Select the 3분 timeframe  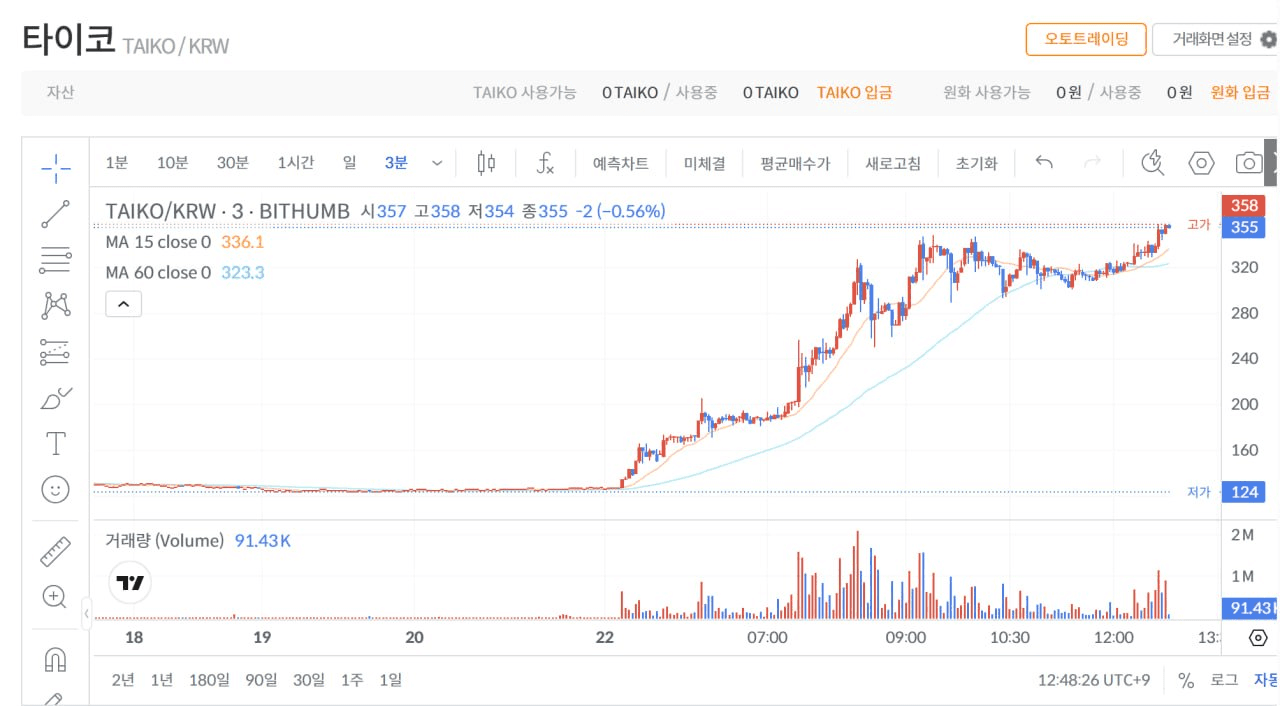[x=397, y=163]
